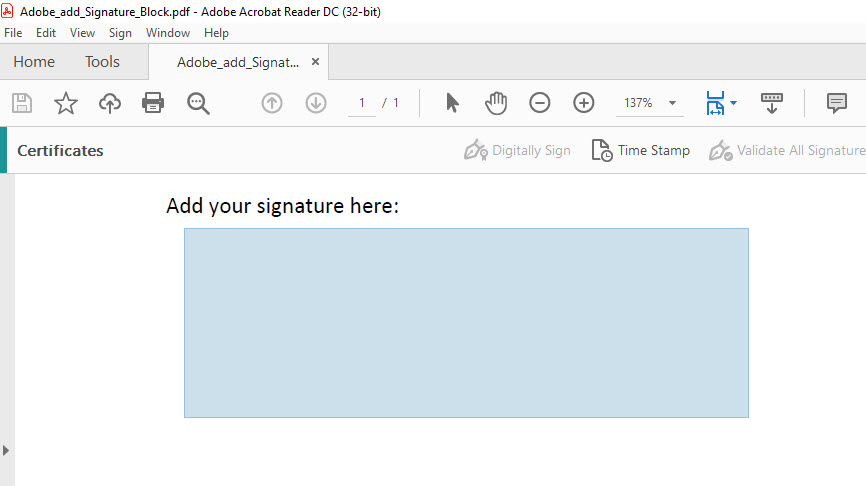The height and width of the screenshot is (486, 866).
Task: Open the Sign menu
Action: click(120, 33)
